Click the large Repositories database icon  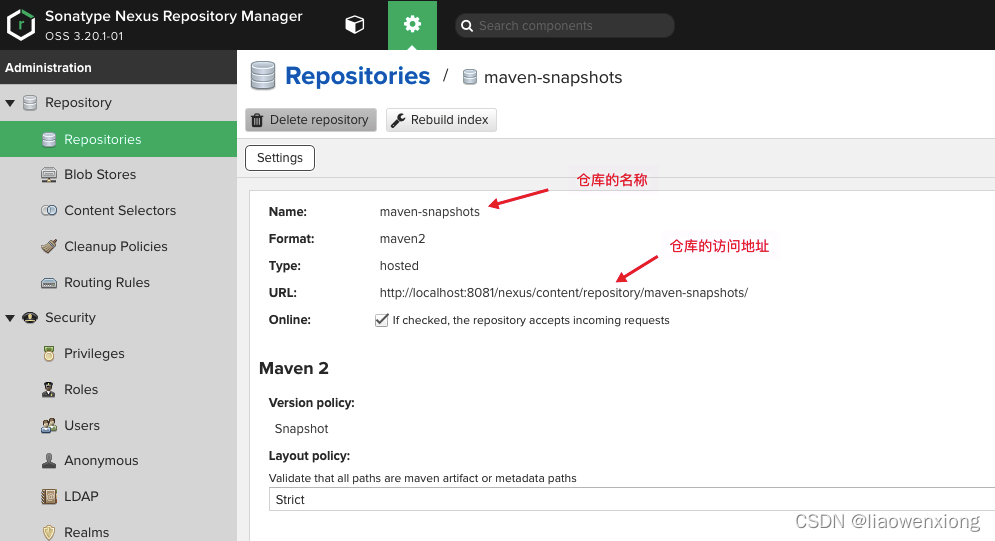click(x=263, y=75)
